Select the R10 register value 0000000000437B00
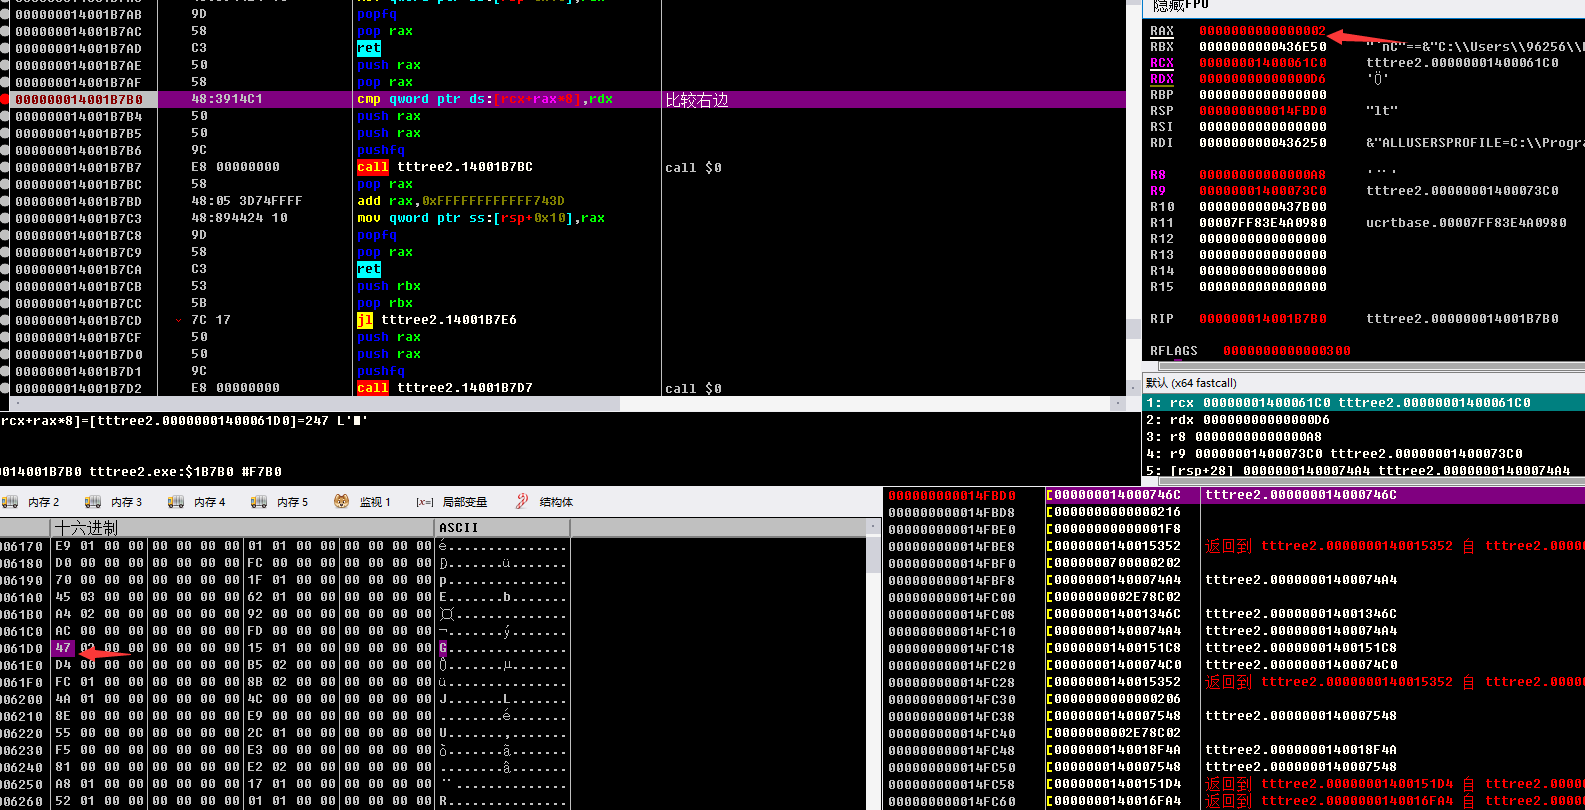This screenshot has height=810, width=1585. [x=1263, y=207]
